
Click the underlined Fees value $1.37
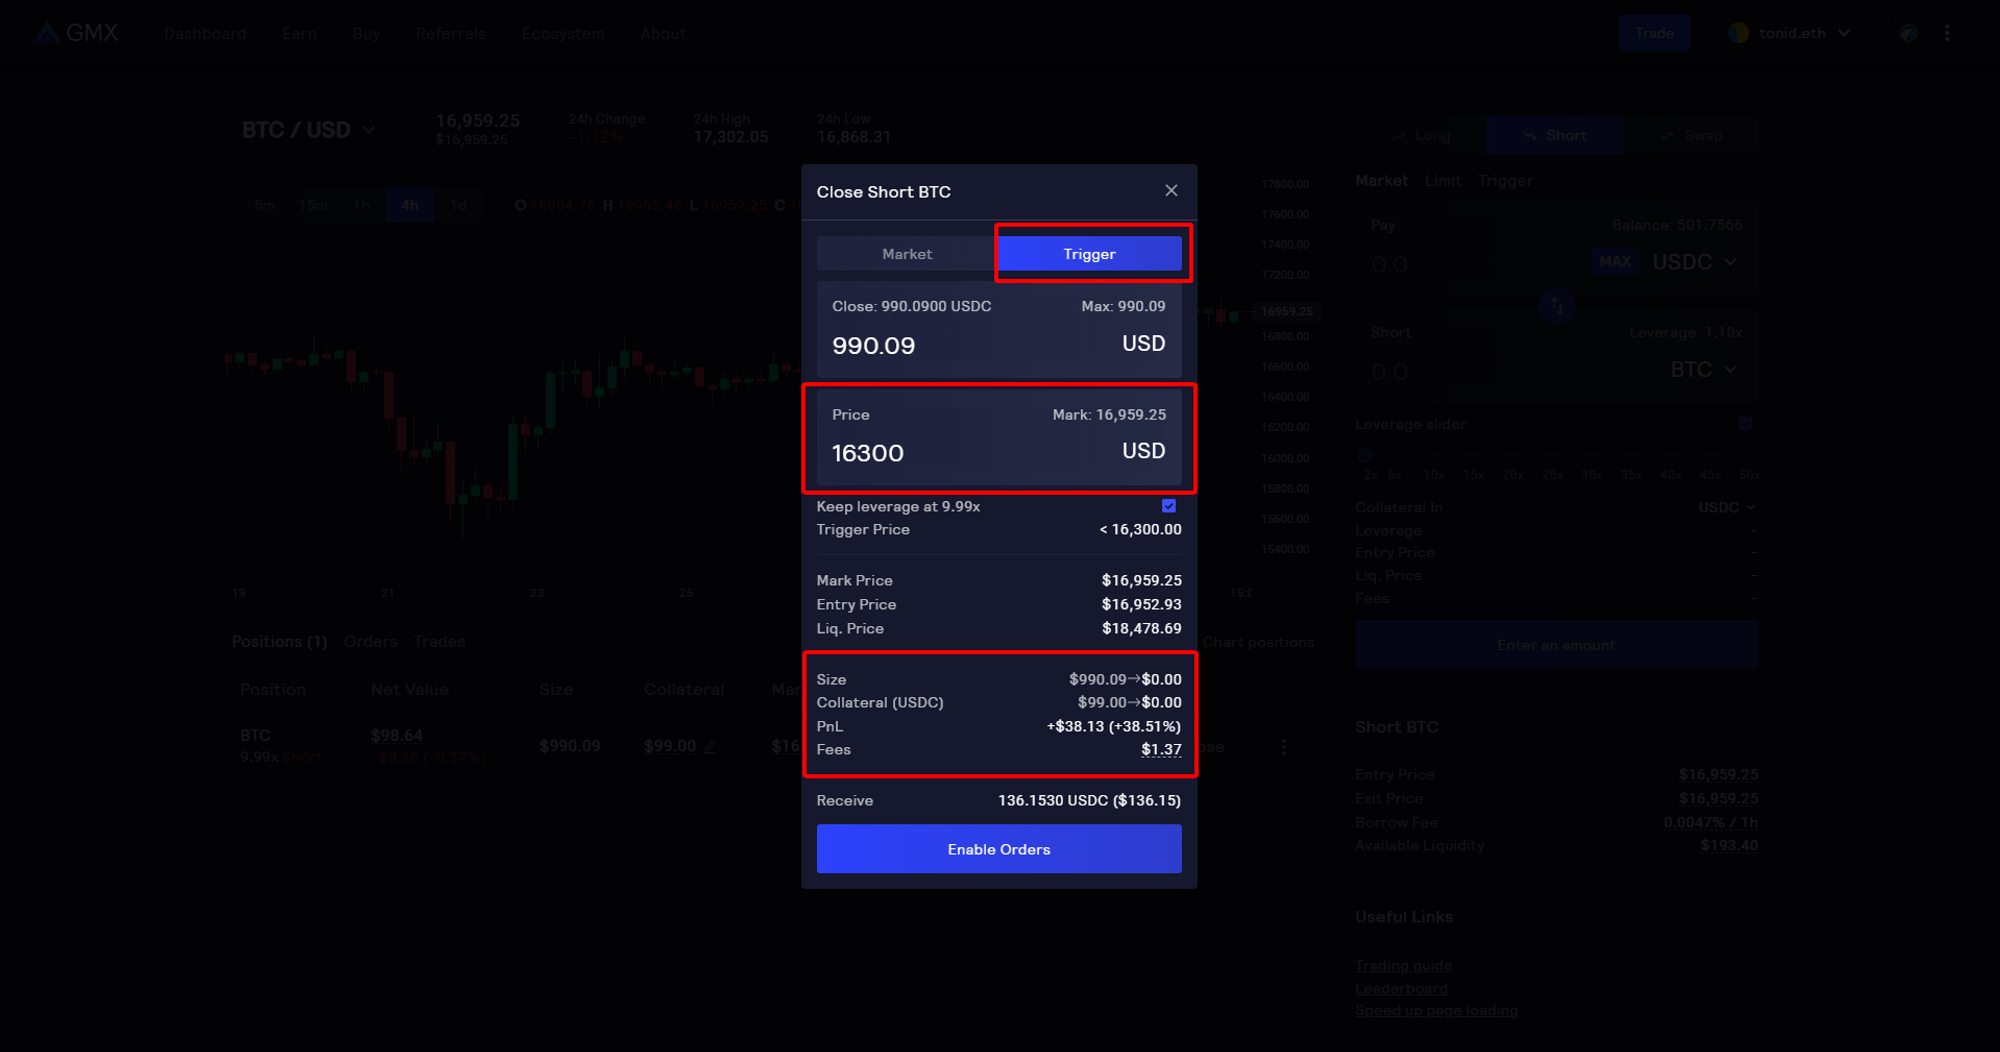1161,749
